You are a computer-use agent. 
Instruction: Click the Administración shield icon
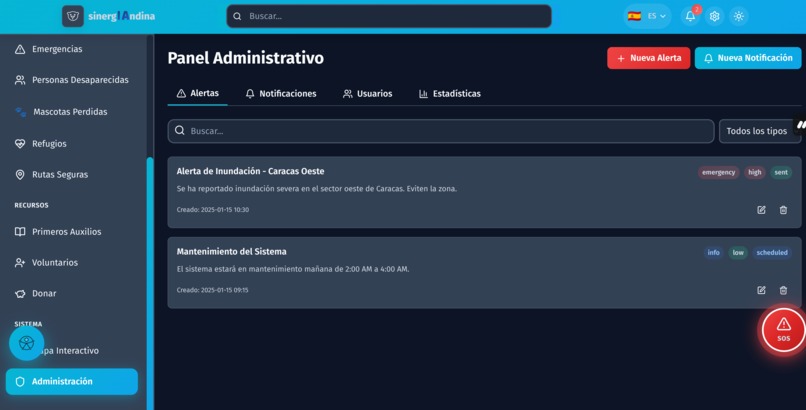point(20,382)
